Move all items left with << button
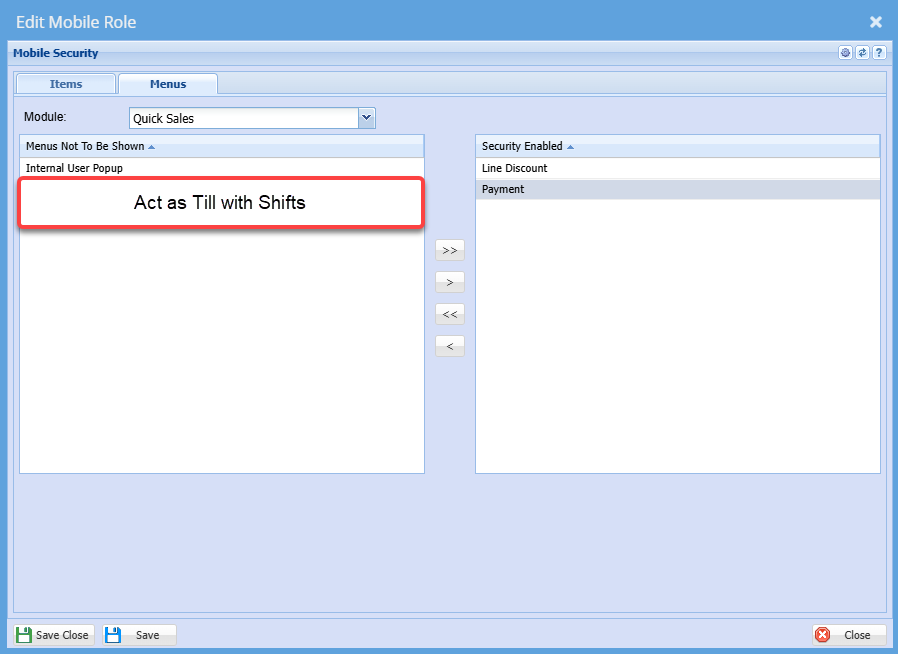898x654 pixels. click(450, 314)
